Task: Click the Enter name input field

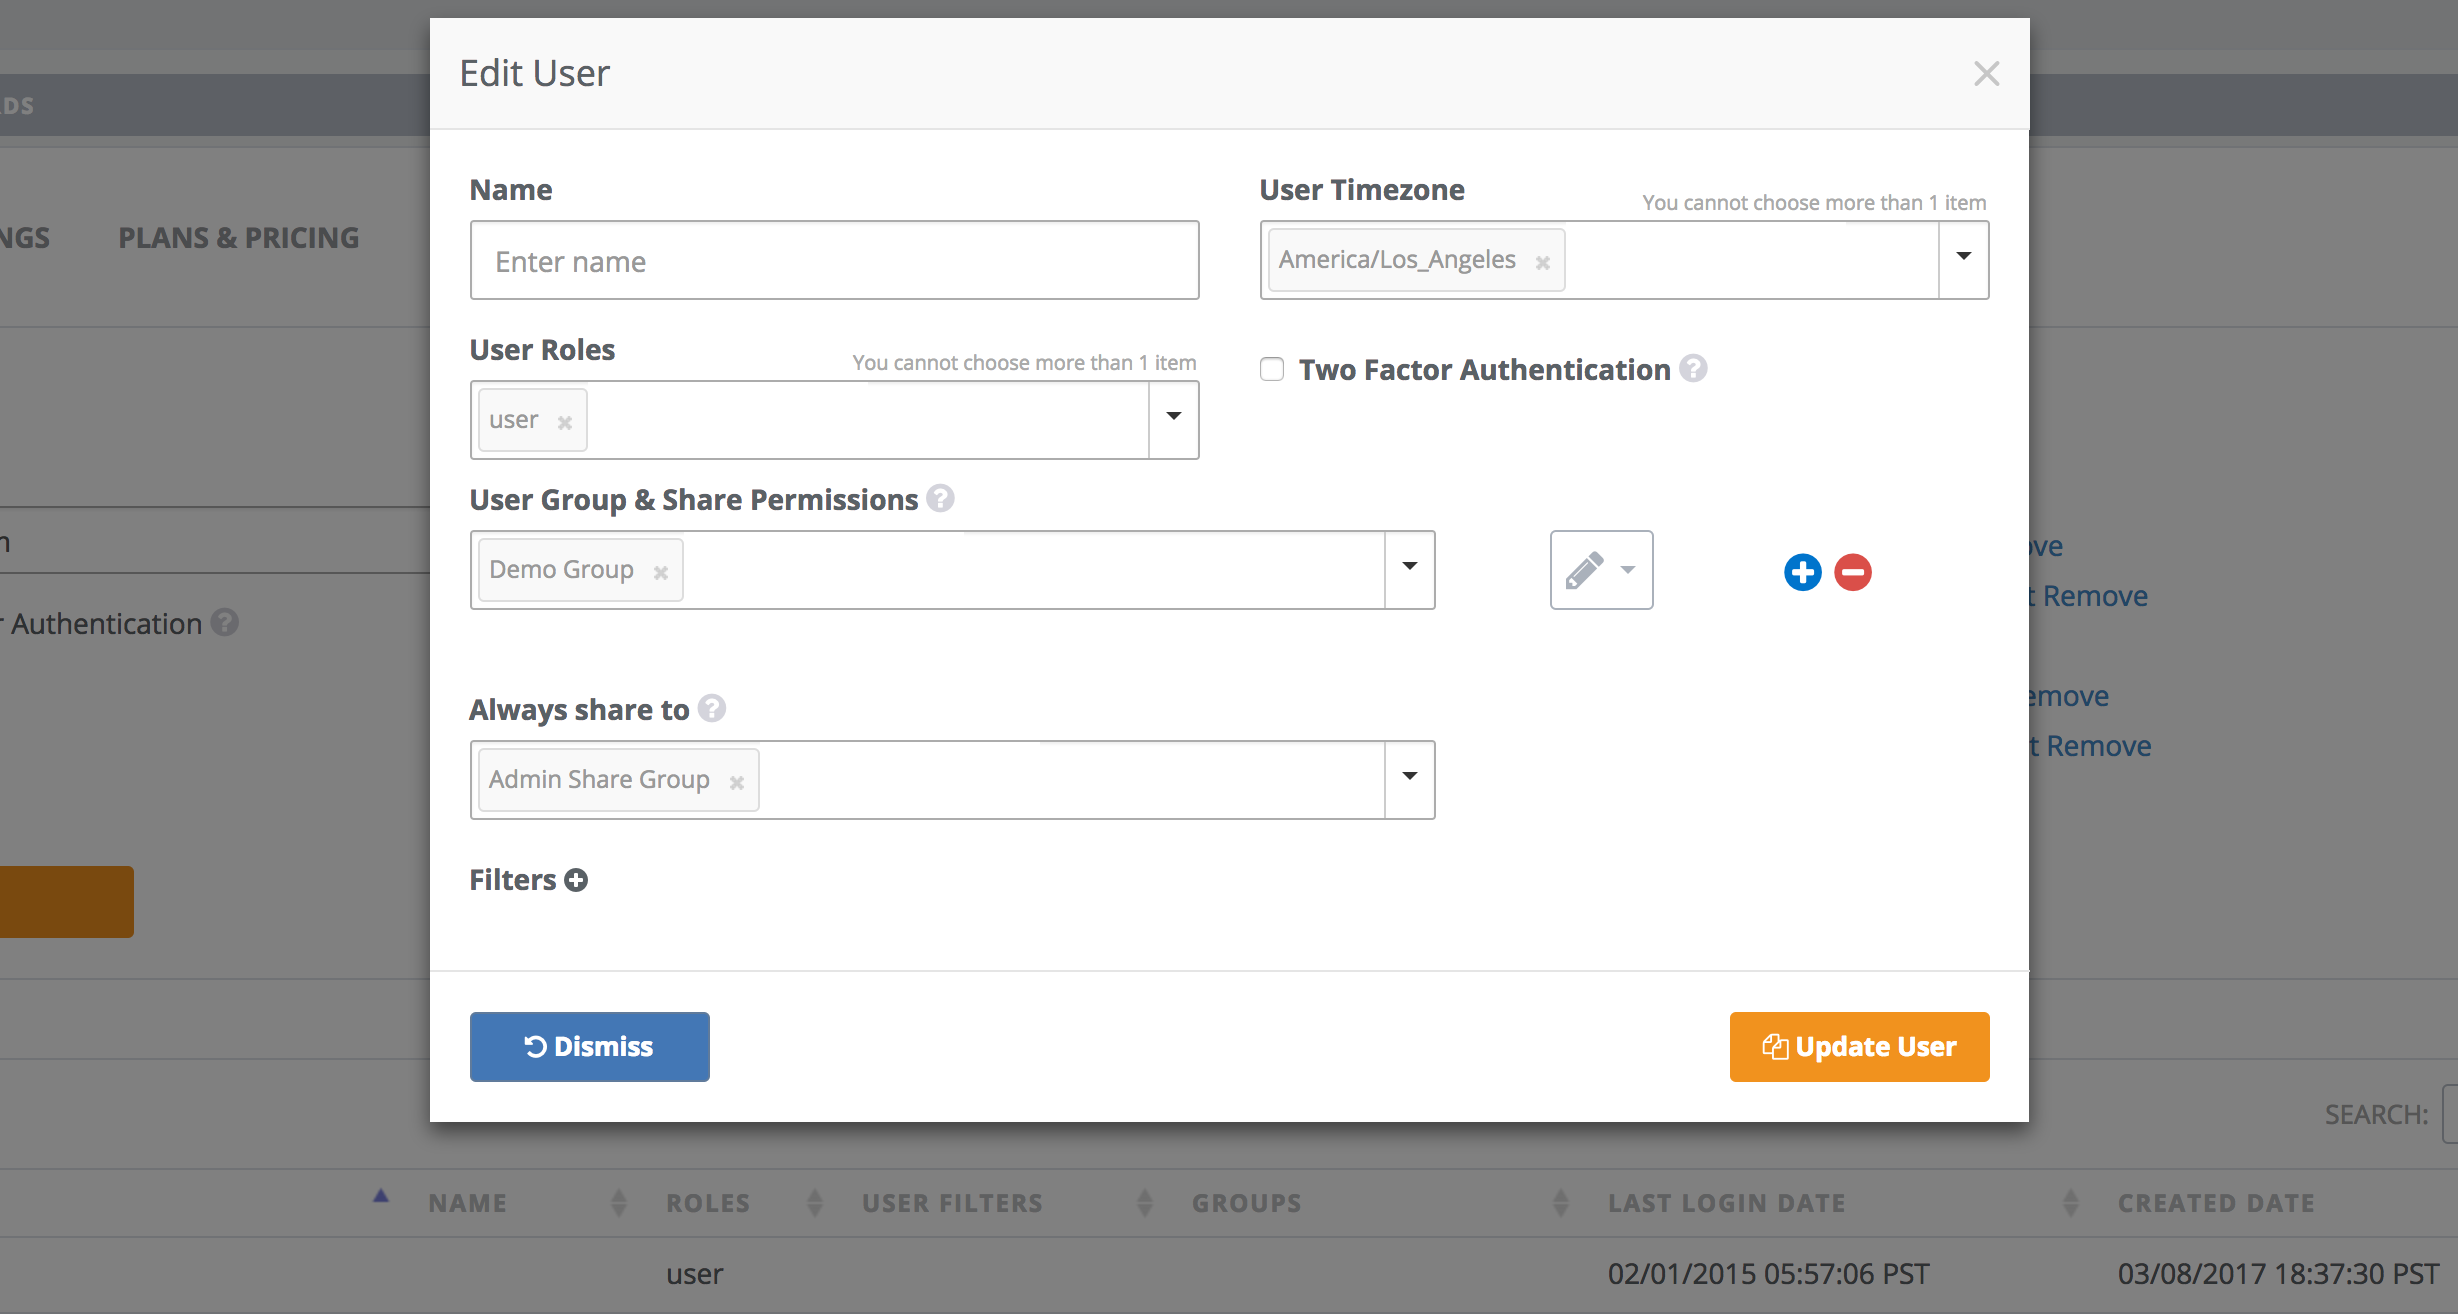Action: [834, 261]
